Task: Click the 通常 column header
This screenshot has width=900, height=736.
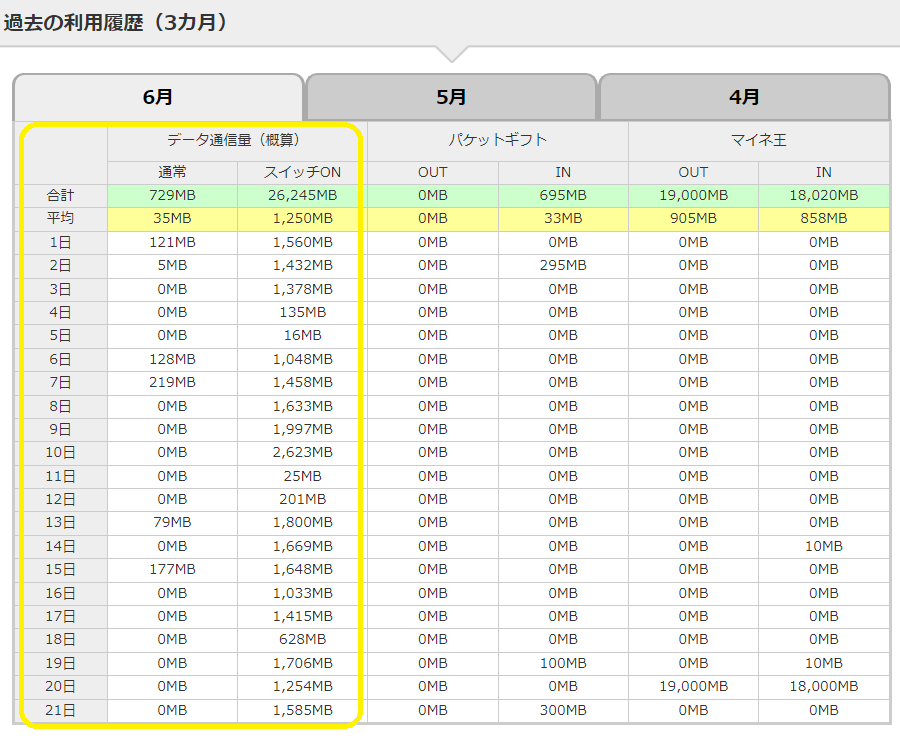Action: [x=172, y=172]
